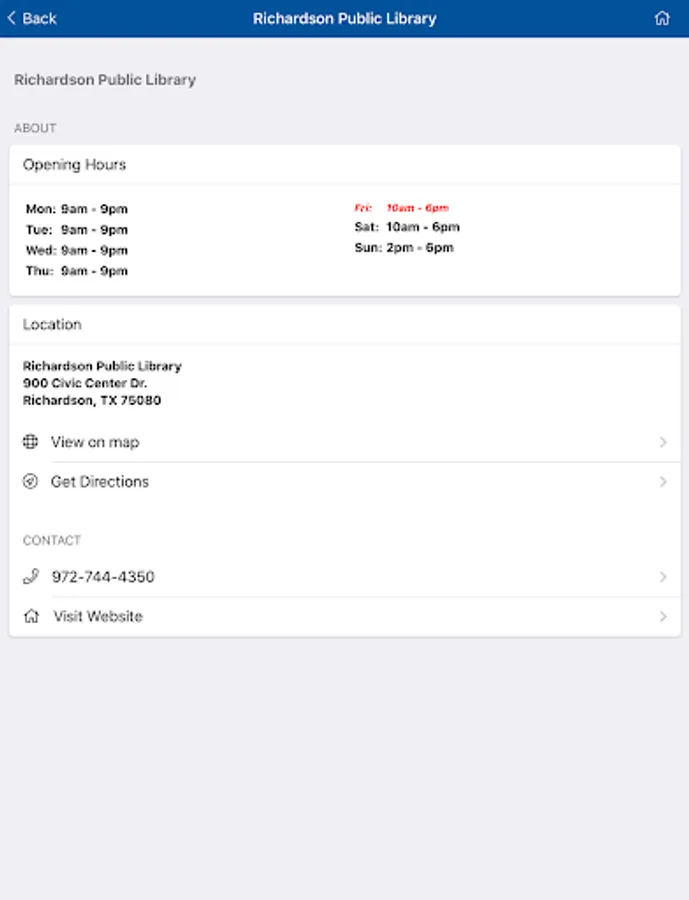The image size is (689, 900).
Task: Open View on map link
Action: click(x=95, y=442)
